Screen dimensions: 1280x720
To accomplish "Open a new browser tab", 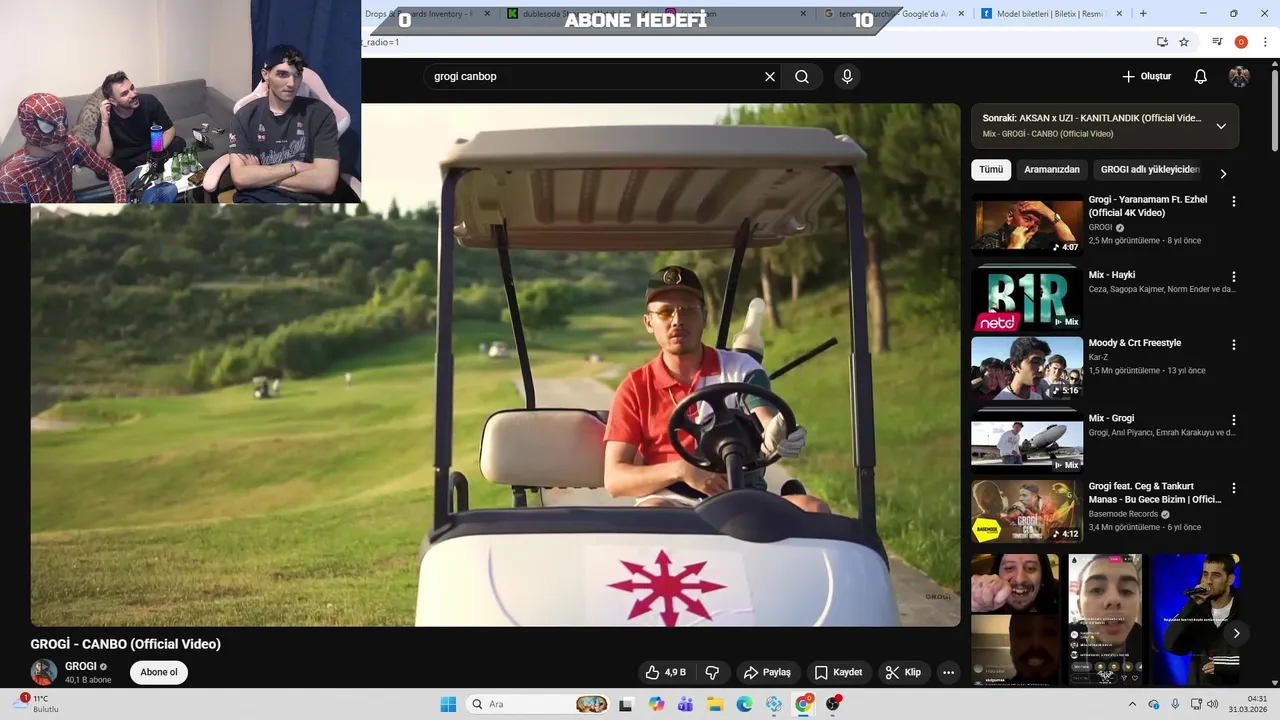I will click(1143, 14).
